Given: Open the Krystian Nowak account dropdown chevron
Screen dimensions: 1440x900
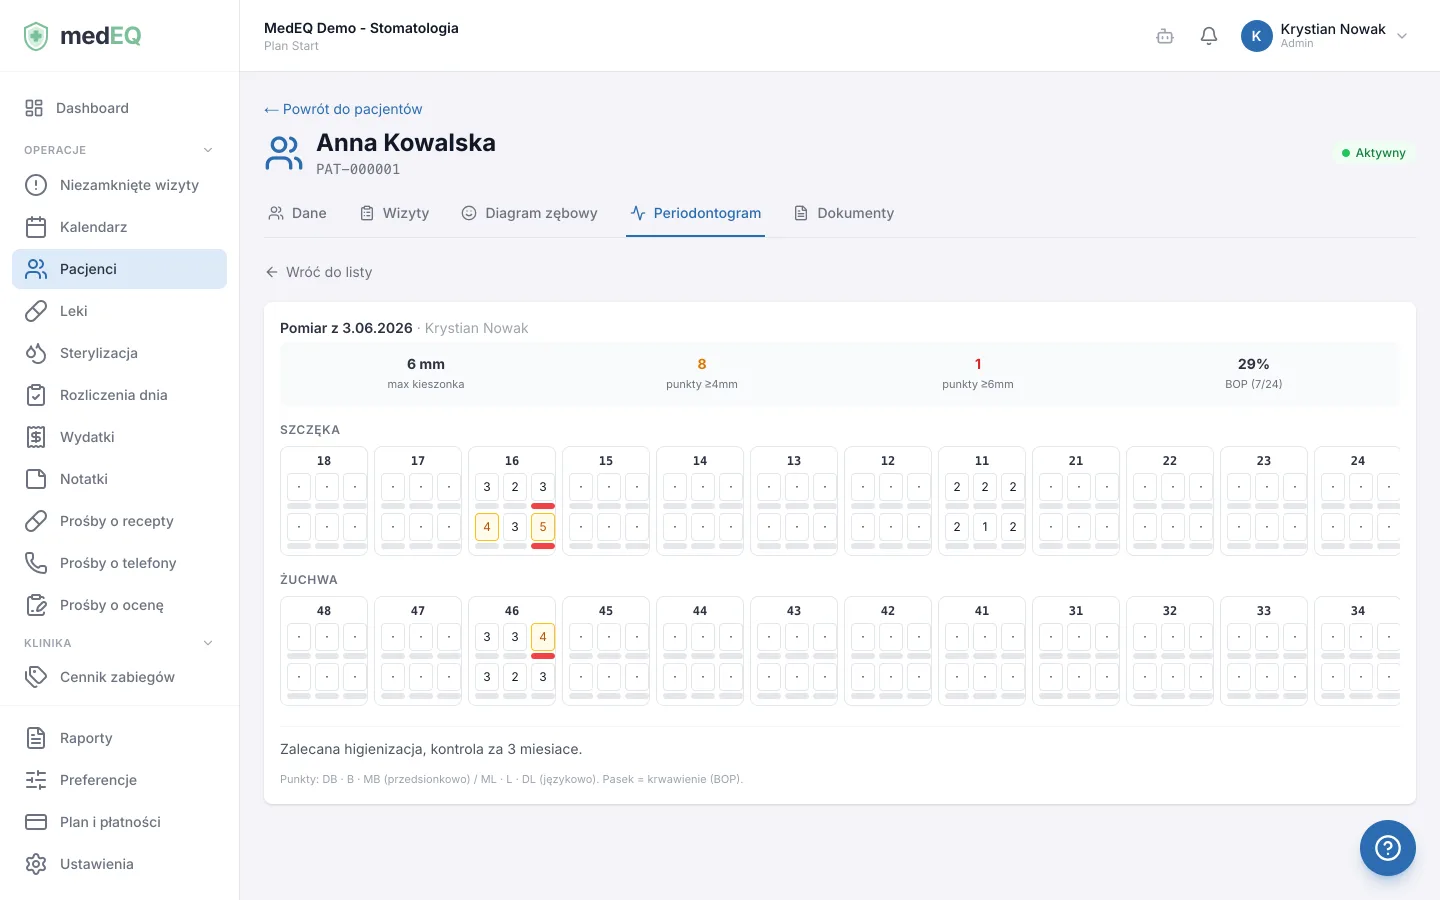Looking at the screenshot, I should (x=1402, y=36).
